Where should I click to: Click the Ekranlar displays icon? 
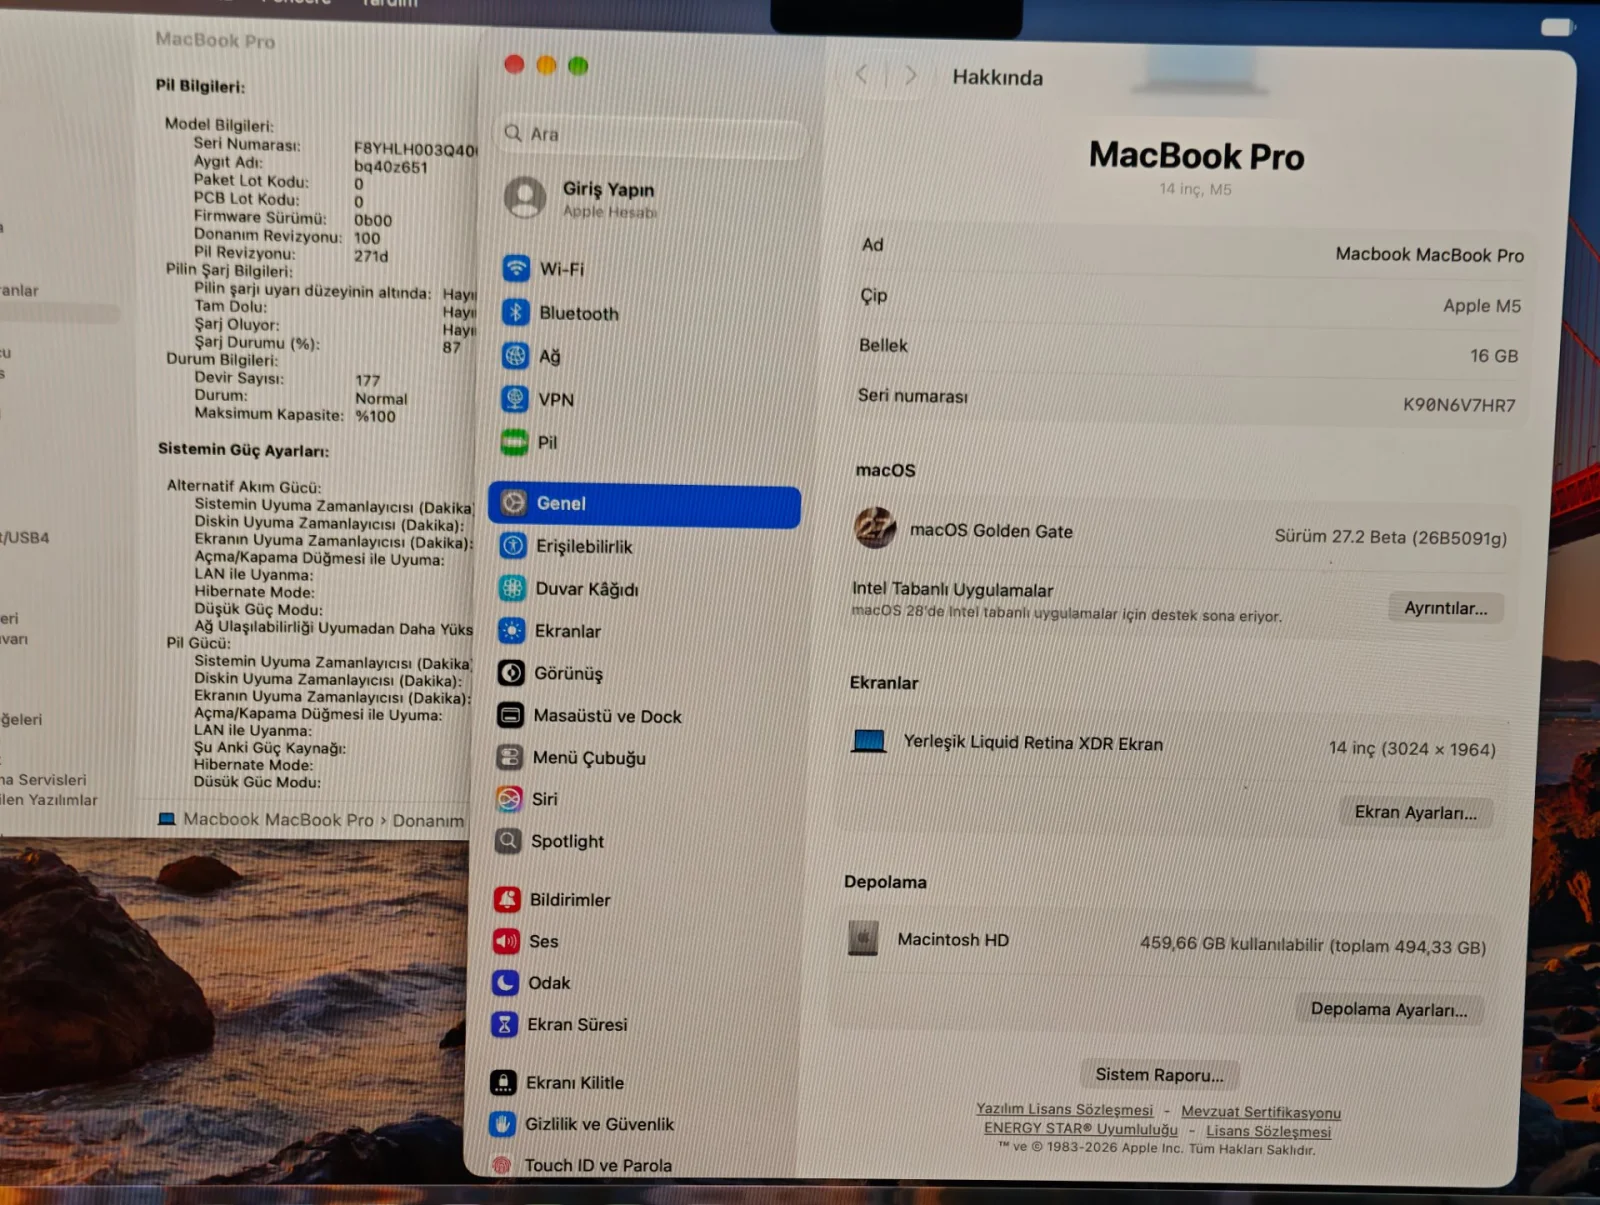pos(512,630)
